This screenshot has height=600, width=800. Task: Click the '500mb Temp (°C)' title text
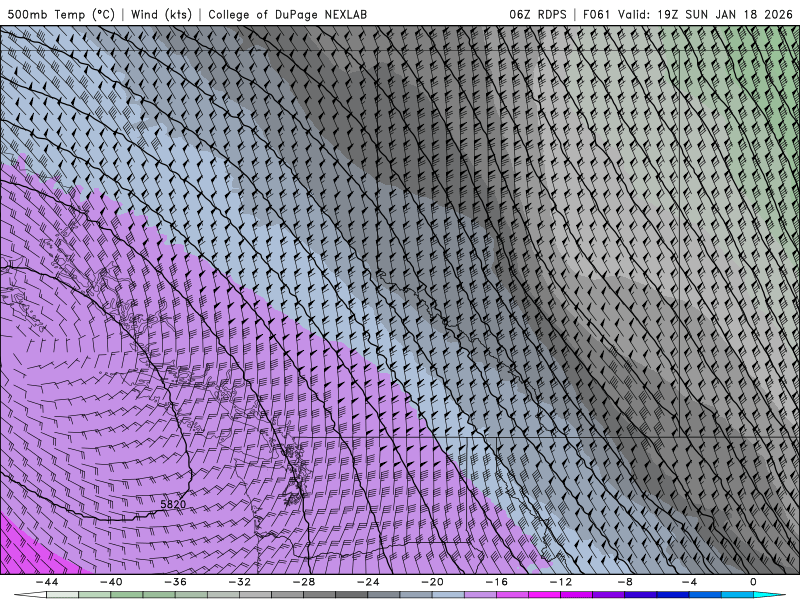point(61,14)
